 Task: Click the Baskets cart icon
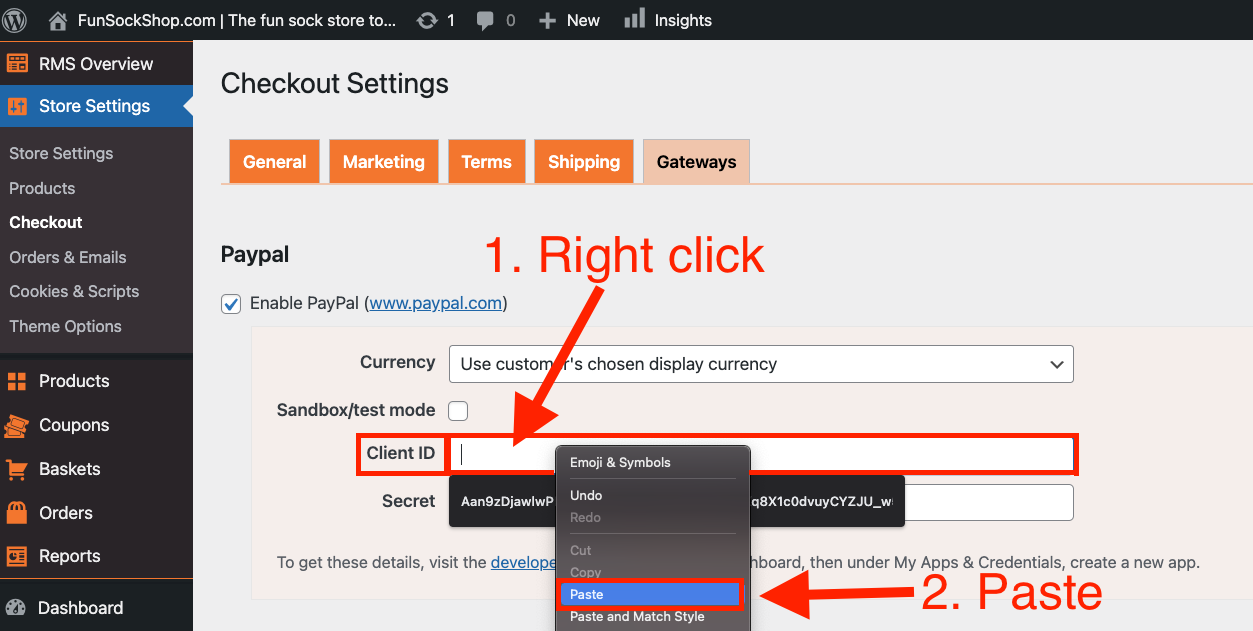click(17, 469)
